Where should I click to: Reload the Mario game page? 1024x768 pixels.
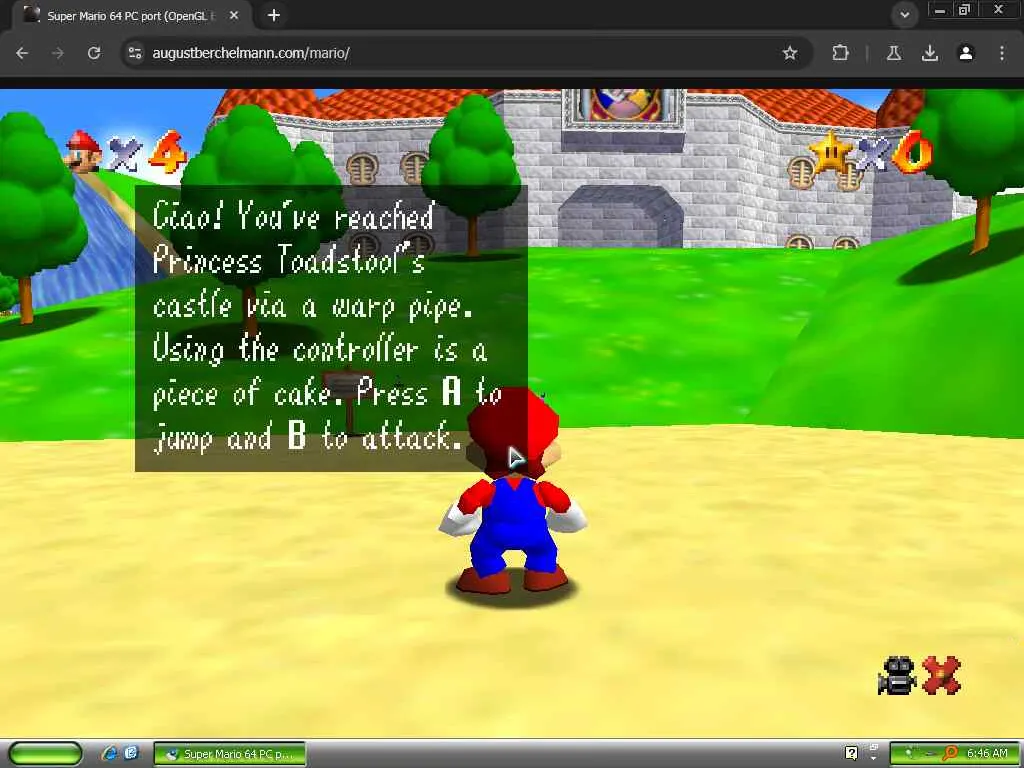click(94, 53)
